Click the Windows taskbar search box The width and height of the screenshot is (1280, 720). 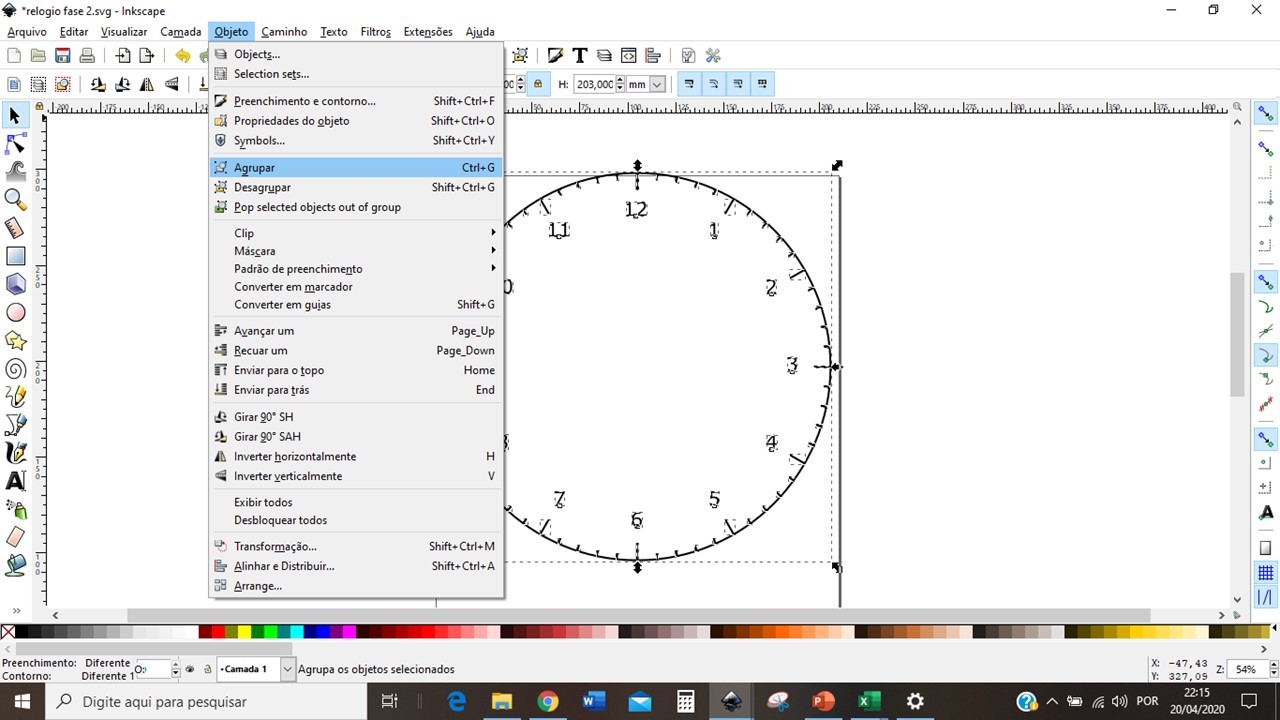coord(208,701)
